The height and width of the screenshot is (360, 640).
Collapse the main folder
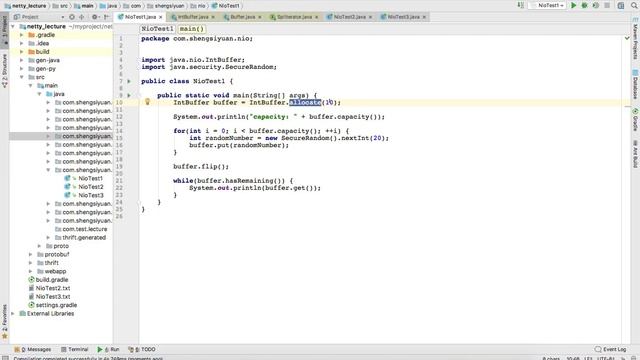coord(31,86)
